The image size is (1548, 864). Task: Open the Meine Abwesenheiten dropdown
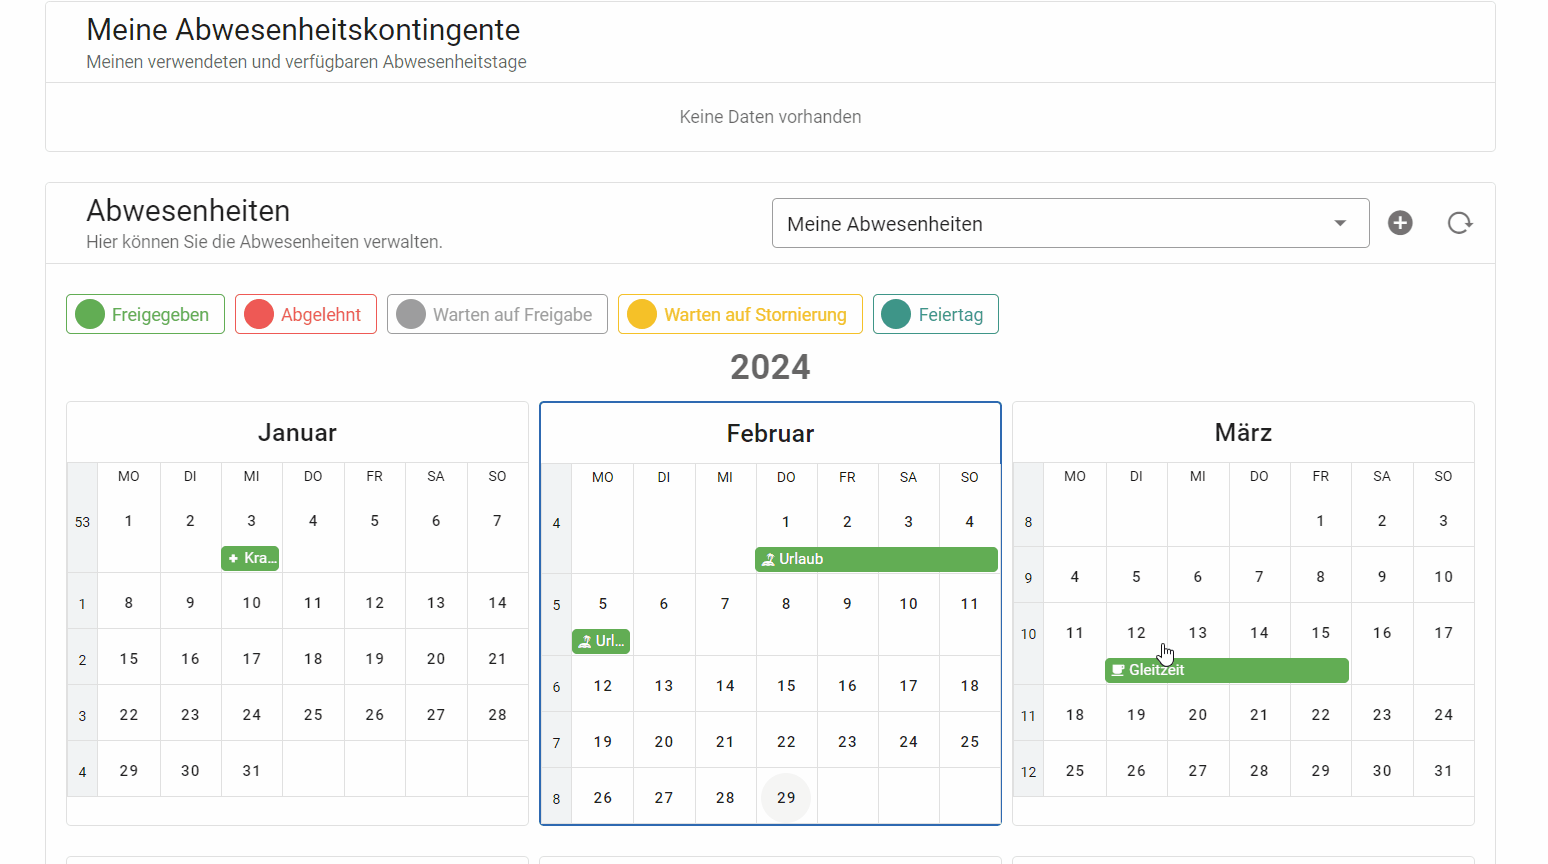[1070, 223]
